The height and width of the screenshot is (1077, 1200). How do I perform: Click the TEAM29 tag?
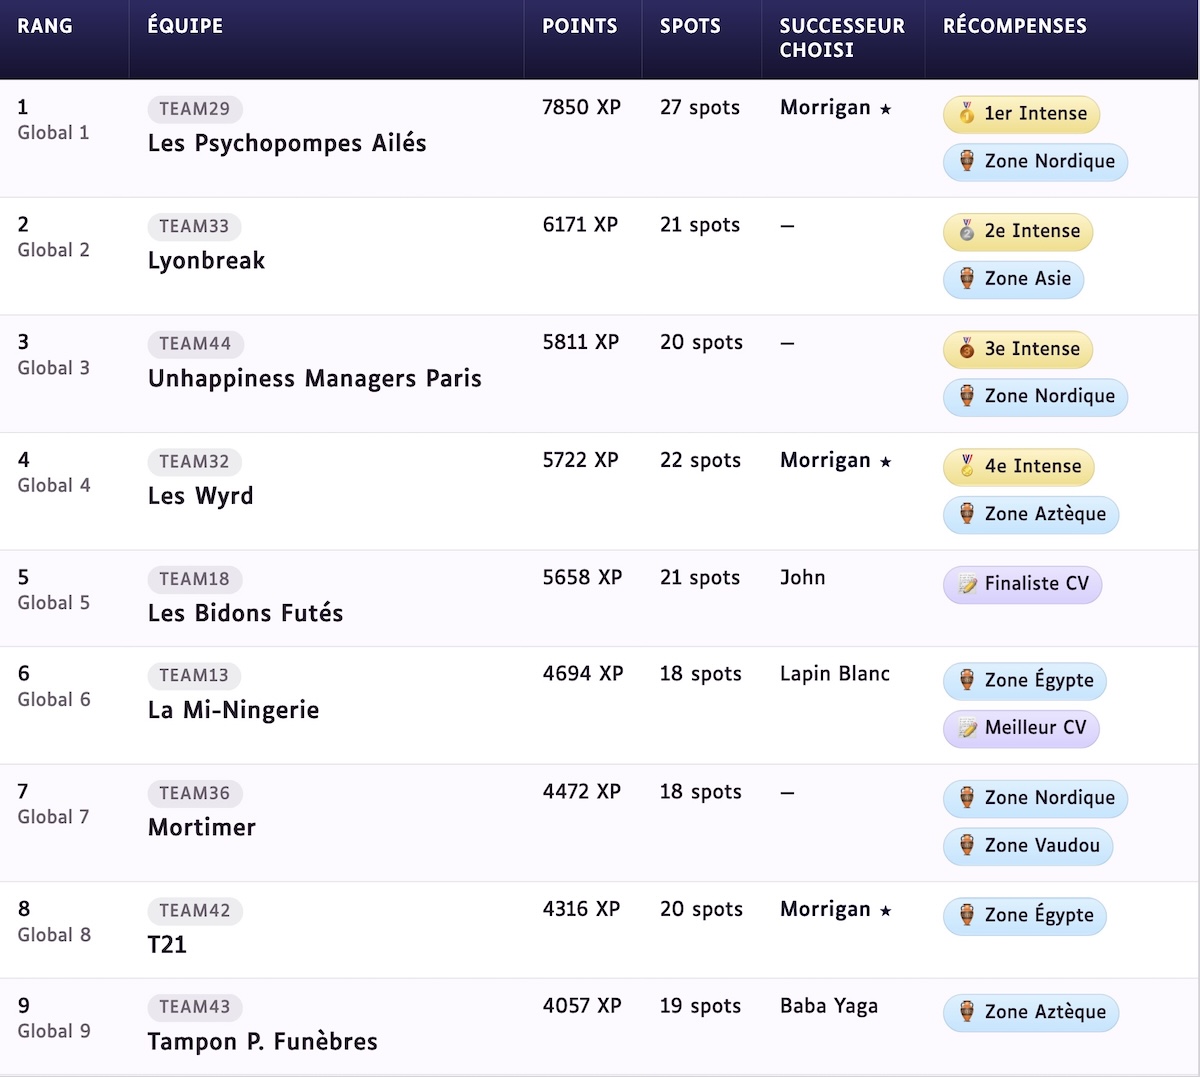(x=195, y=109)
